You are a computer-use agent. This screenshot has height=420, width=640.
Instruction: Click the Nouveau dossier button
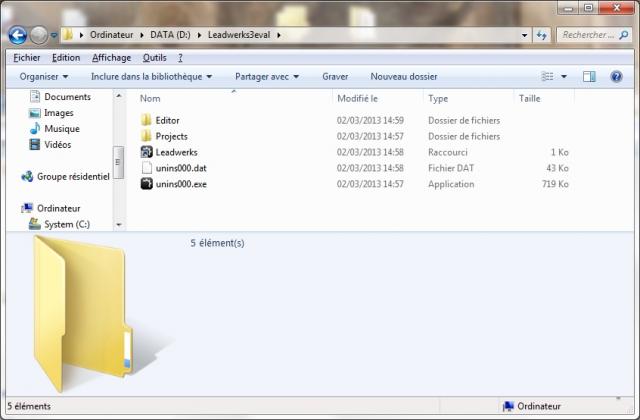[403, 76]
